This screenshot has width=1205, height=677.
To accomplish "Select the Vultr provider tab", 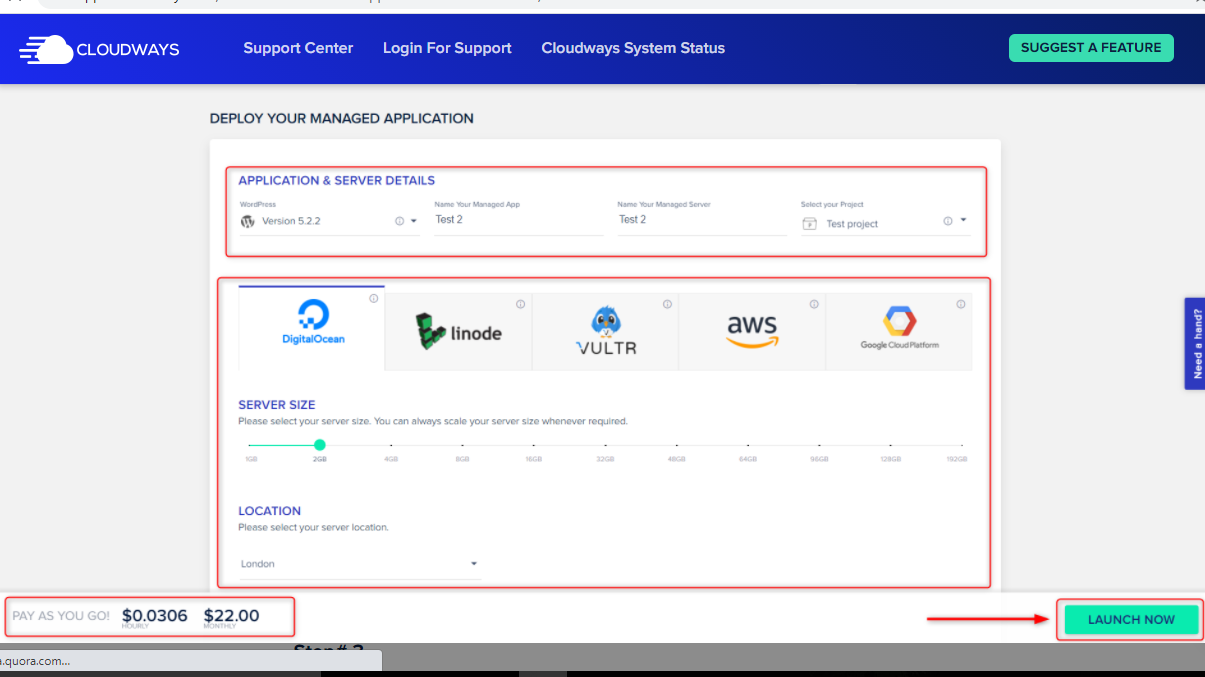I will pos(605,332).
